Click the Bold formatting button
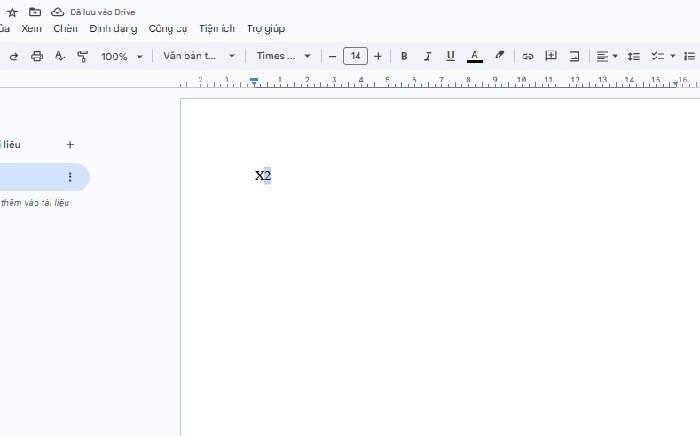The image size is (700, 436). pos(404,56)
